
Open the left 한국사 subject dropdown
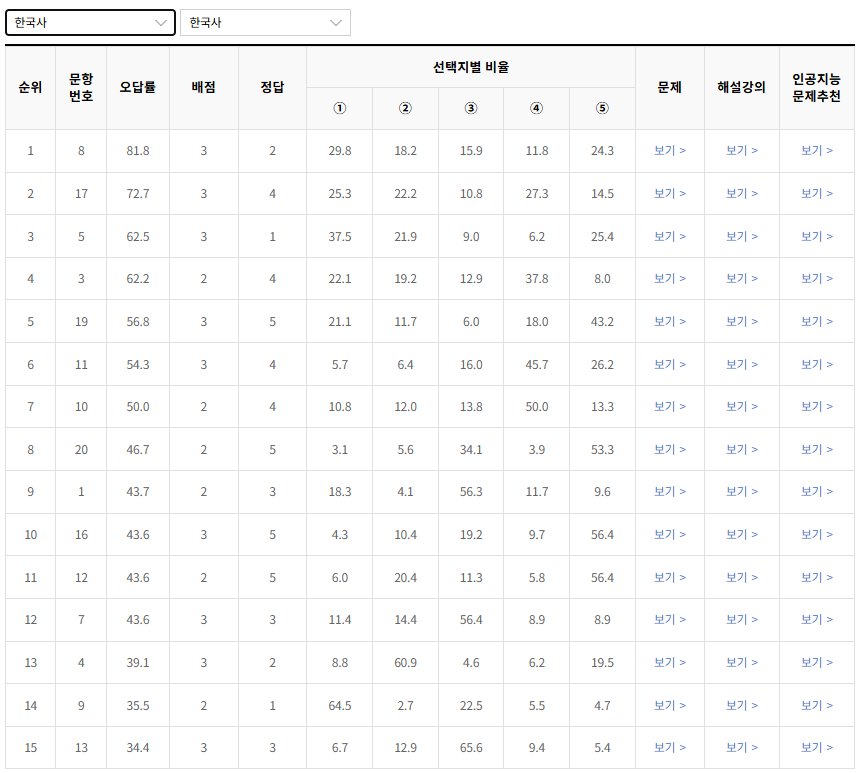point(90,21)
